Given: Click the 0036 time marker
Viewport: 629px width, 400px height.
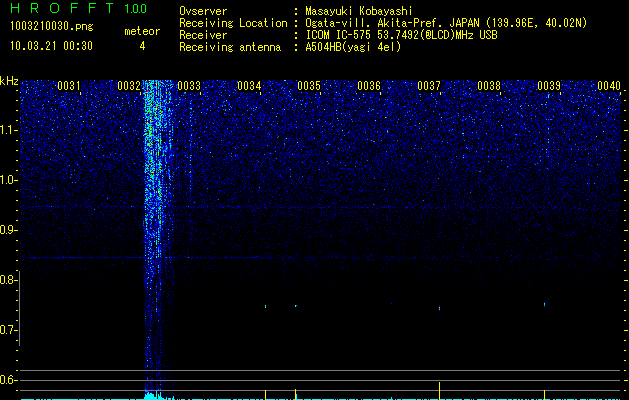Looking at the screenshot, I should click(369, 85).
